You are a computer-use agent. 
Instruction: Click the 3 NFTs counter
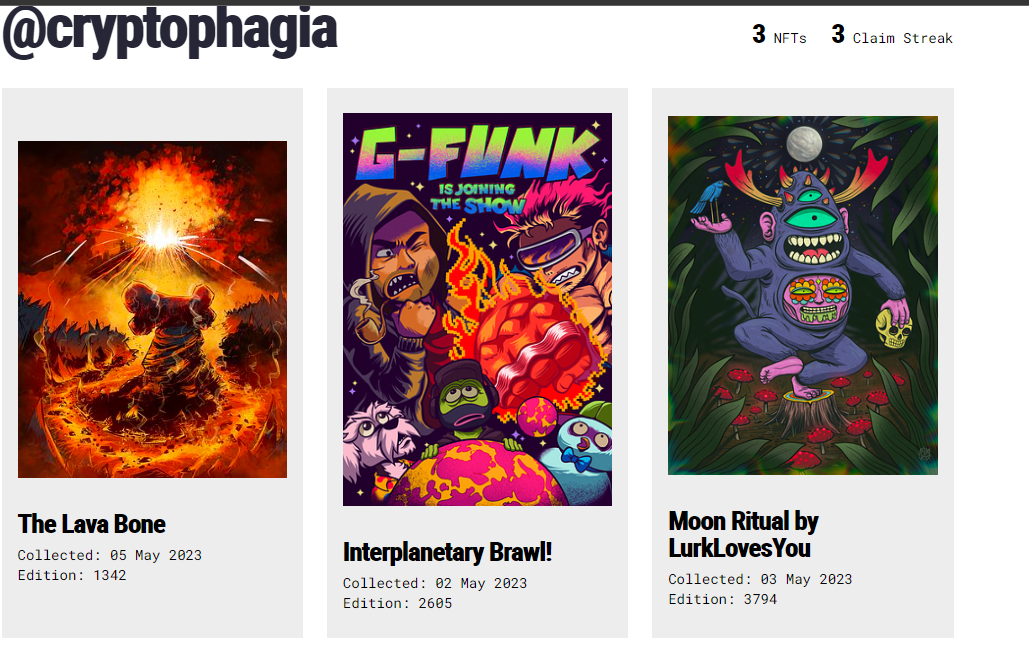pos(779,35)
